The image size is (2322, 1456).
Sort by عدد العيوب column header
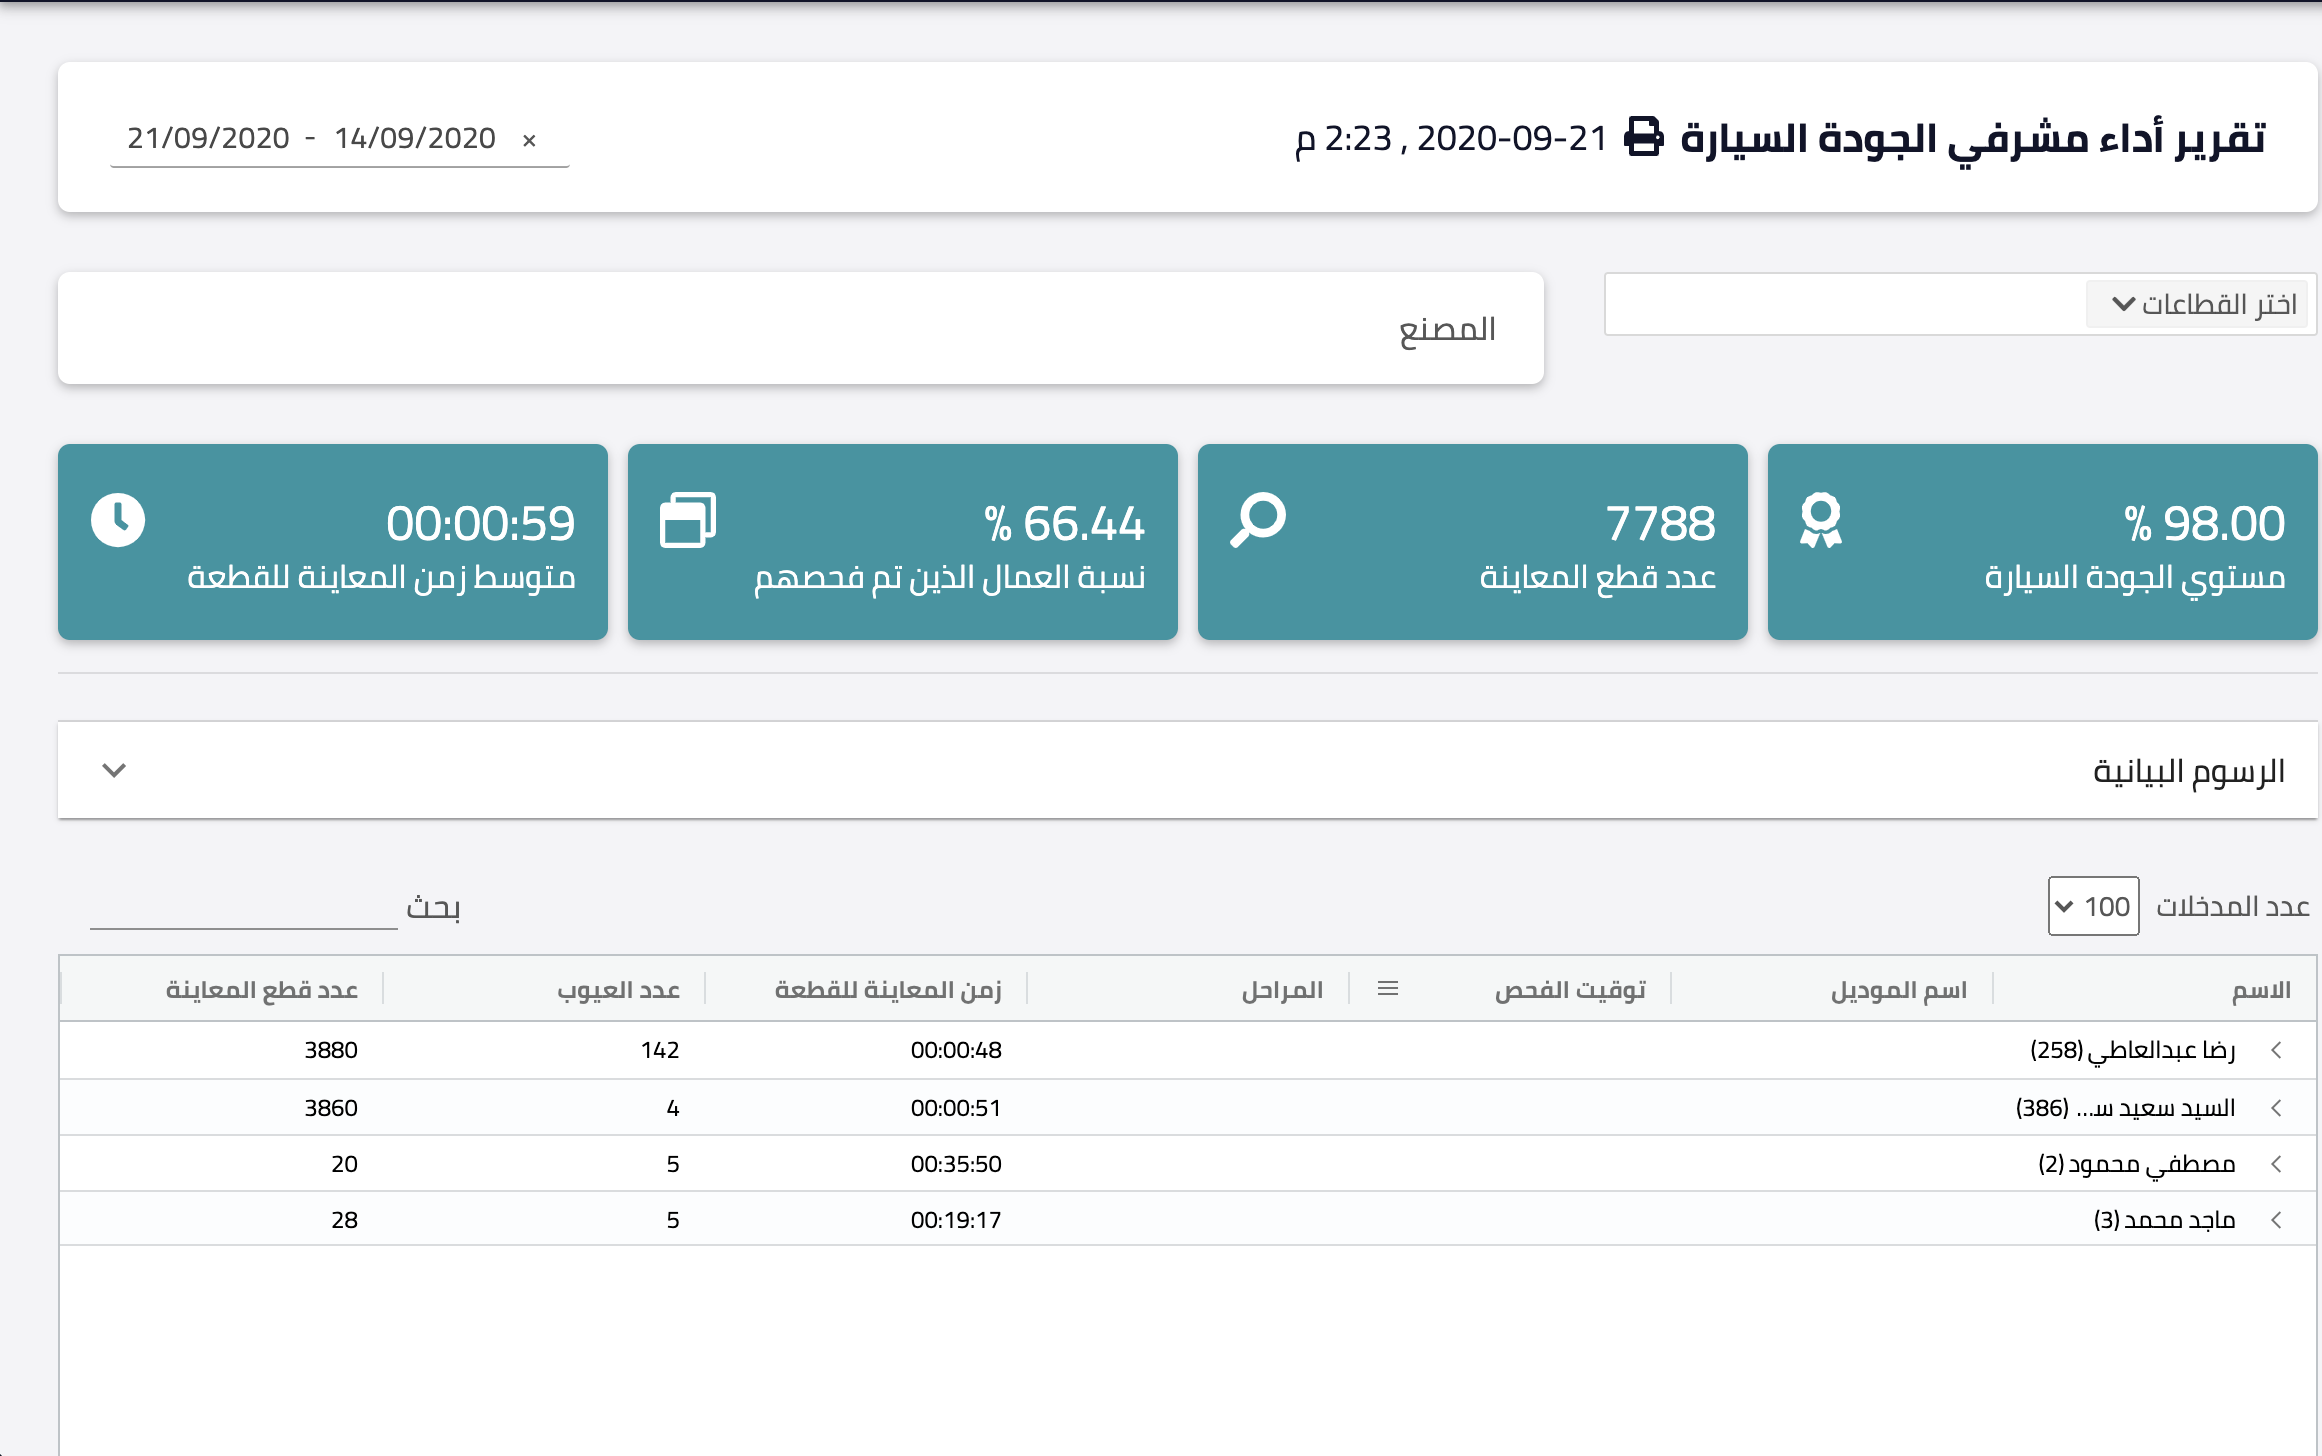click(x=618, y=990)
